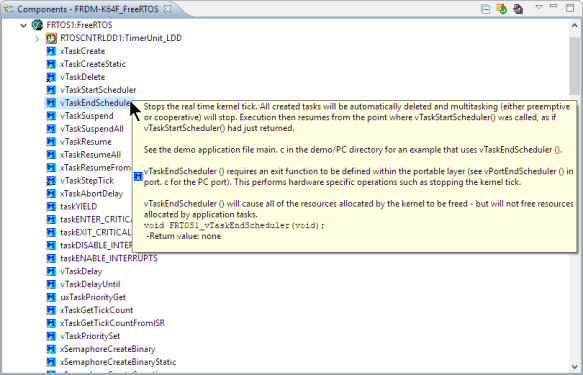Select the xTaskGetTickCountFromISR method
The width and height of the screenshot is (583, 375).
click(x=113, y=323)
